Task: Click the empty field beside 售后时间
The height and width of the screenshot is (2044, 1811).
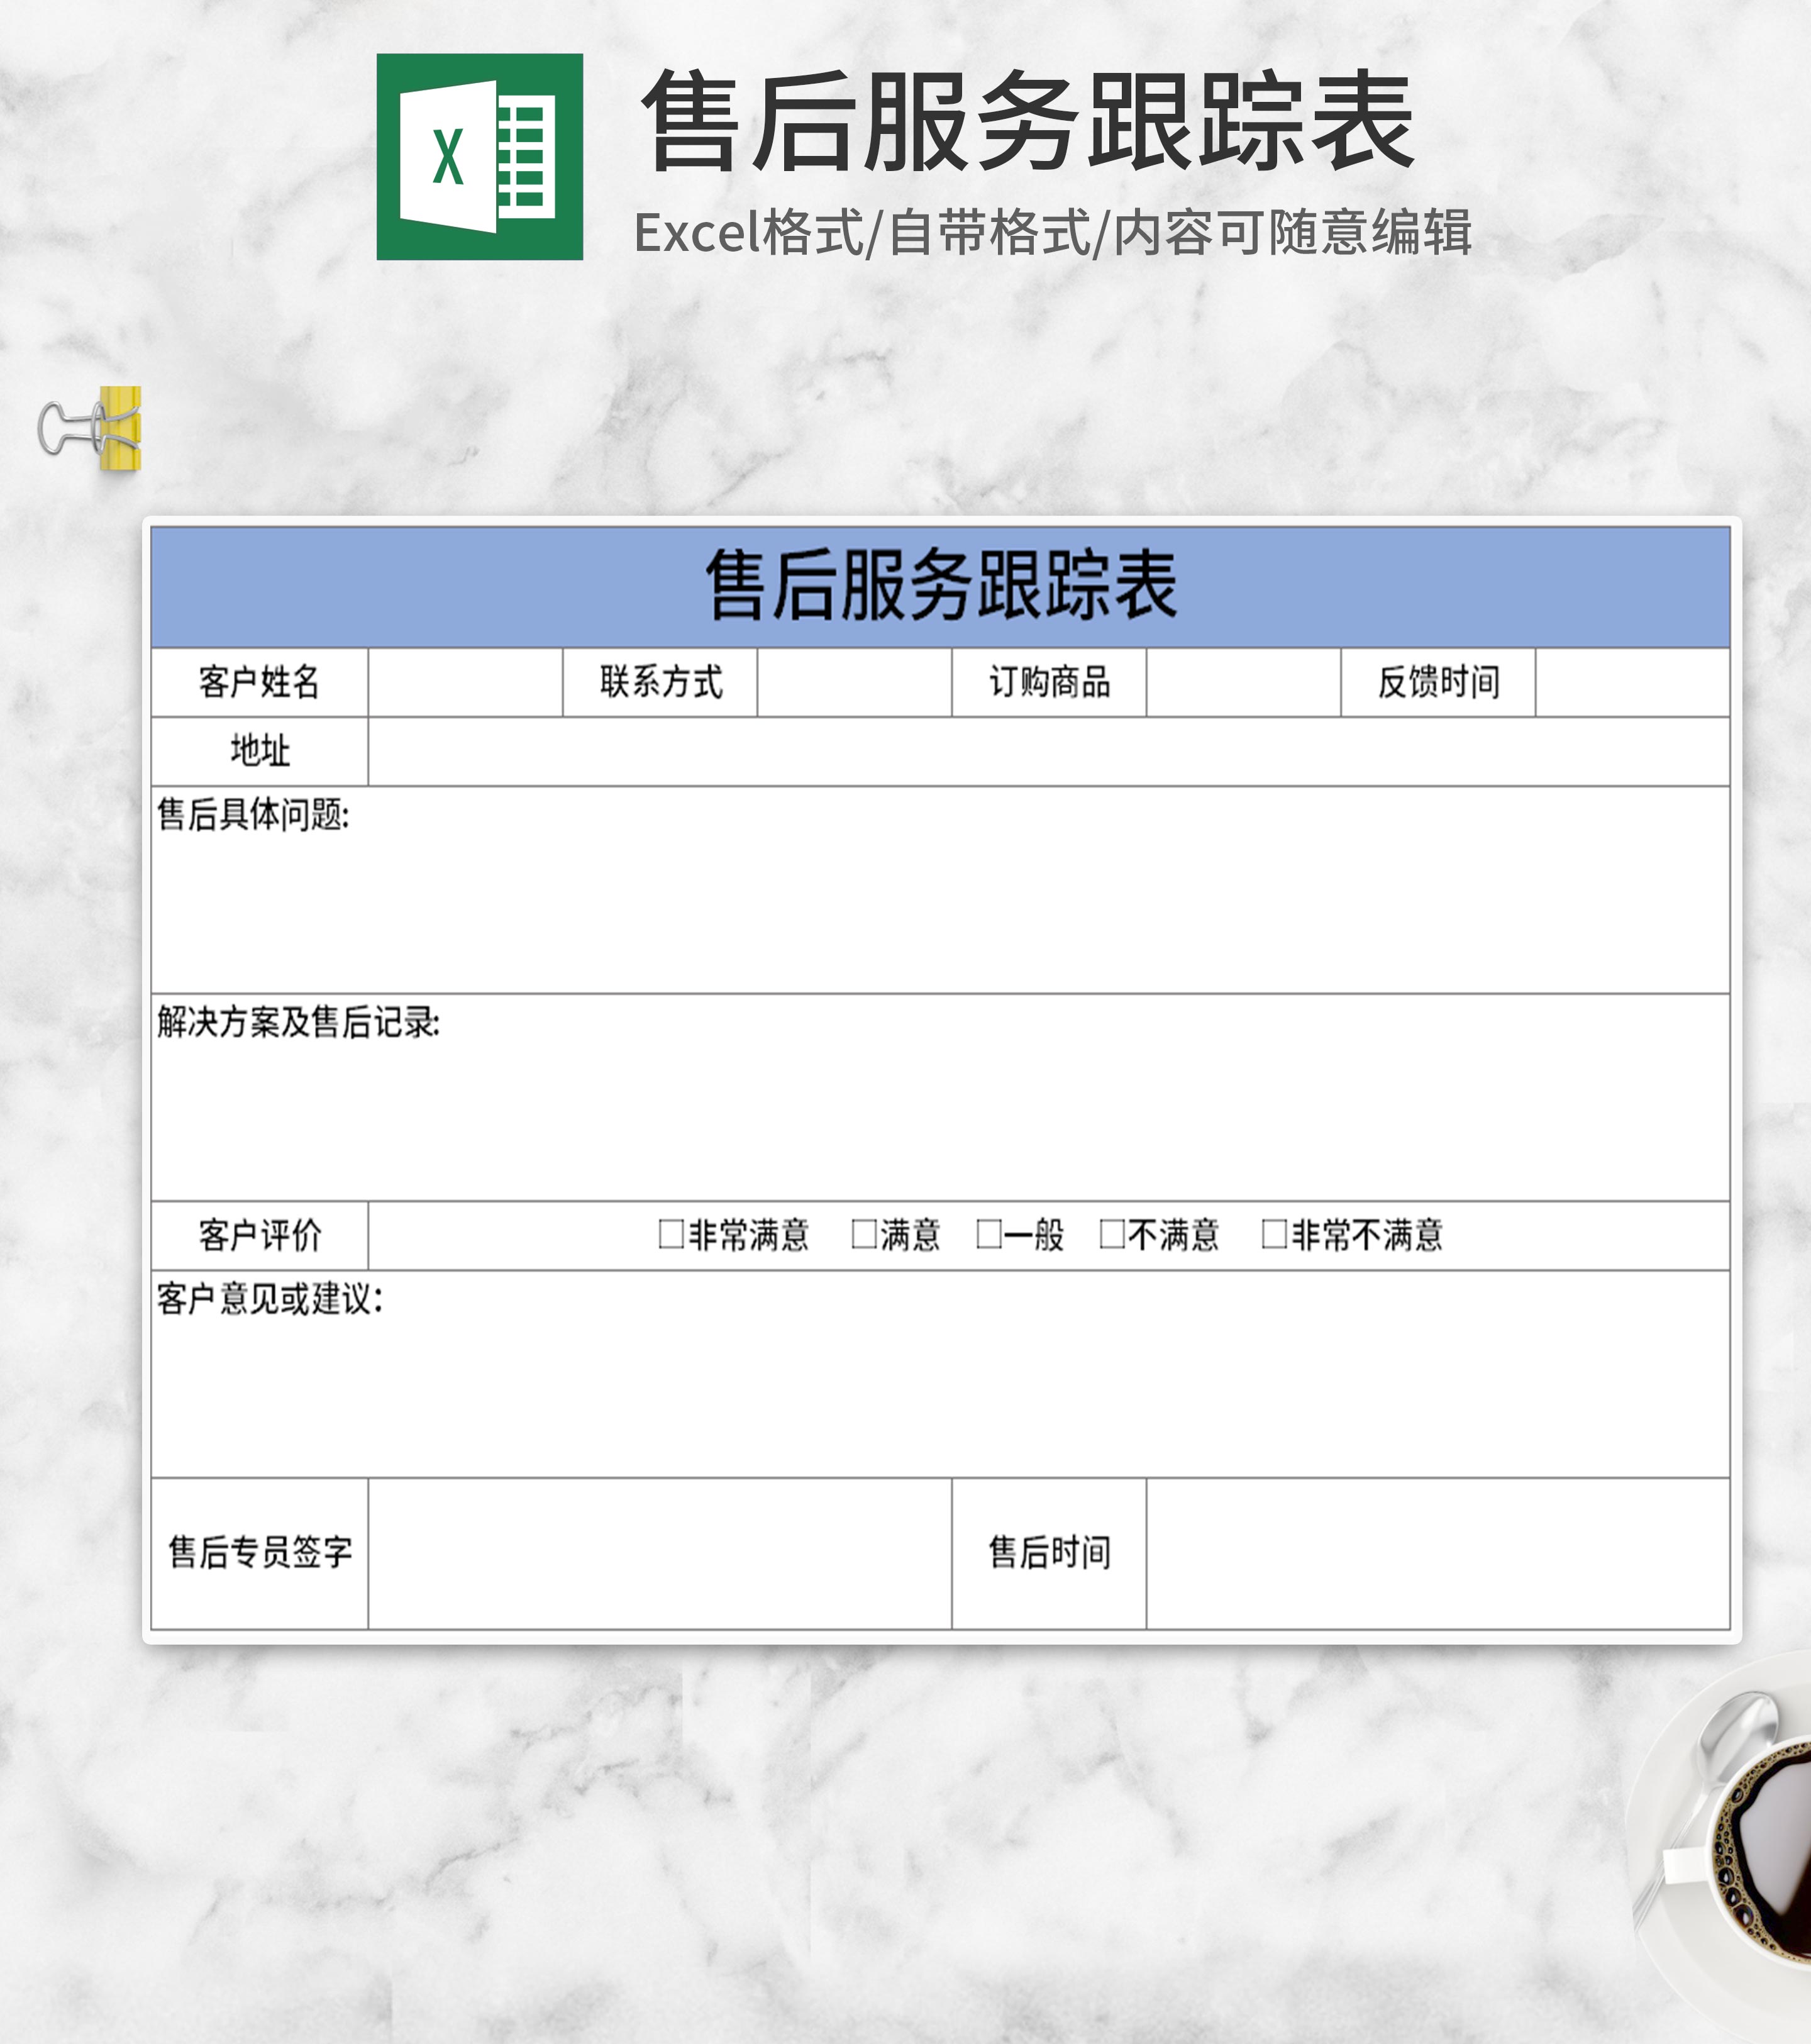Action: pyautogui.click(x=1437, y=1553)
